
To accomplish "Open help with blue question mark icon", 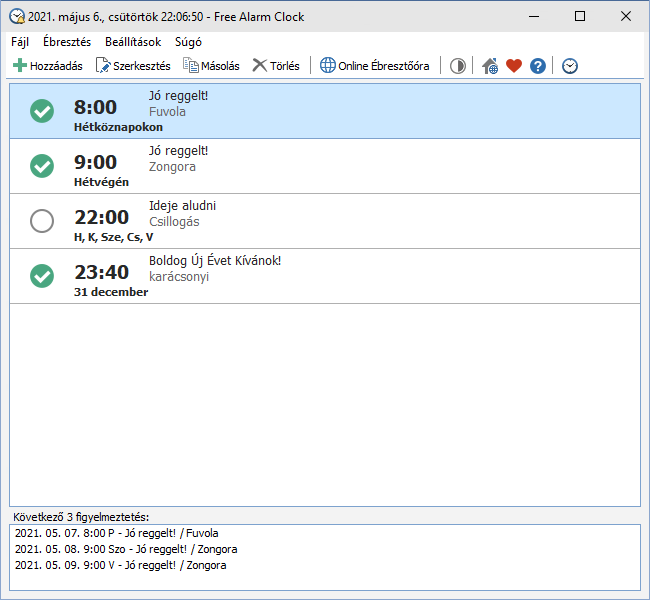I will tap(538, 66).
